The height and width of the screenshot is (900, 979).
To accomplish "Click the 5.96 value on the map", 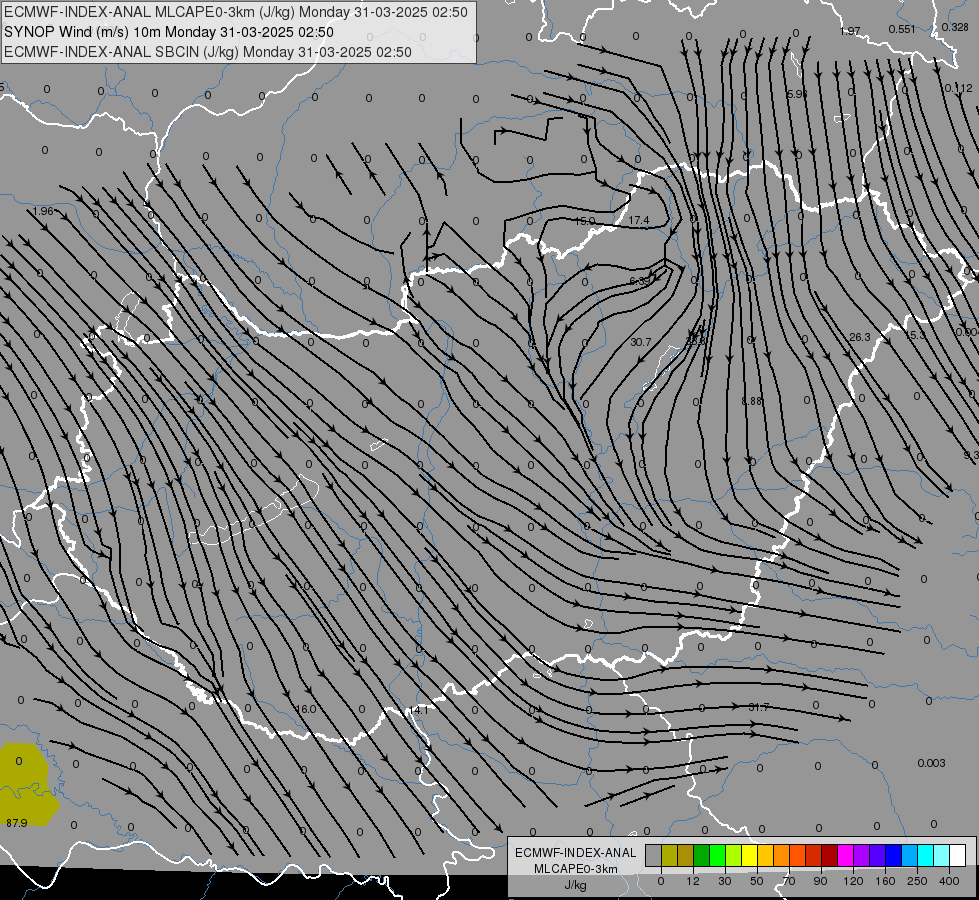I will click(x=797, y=94).
